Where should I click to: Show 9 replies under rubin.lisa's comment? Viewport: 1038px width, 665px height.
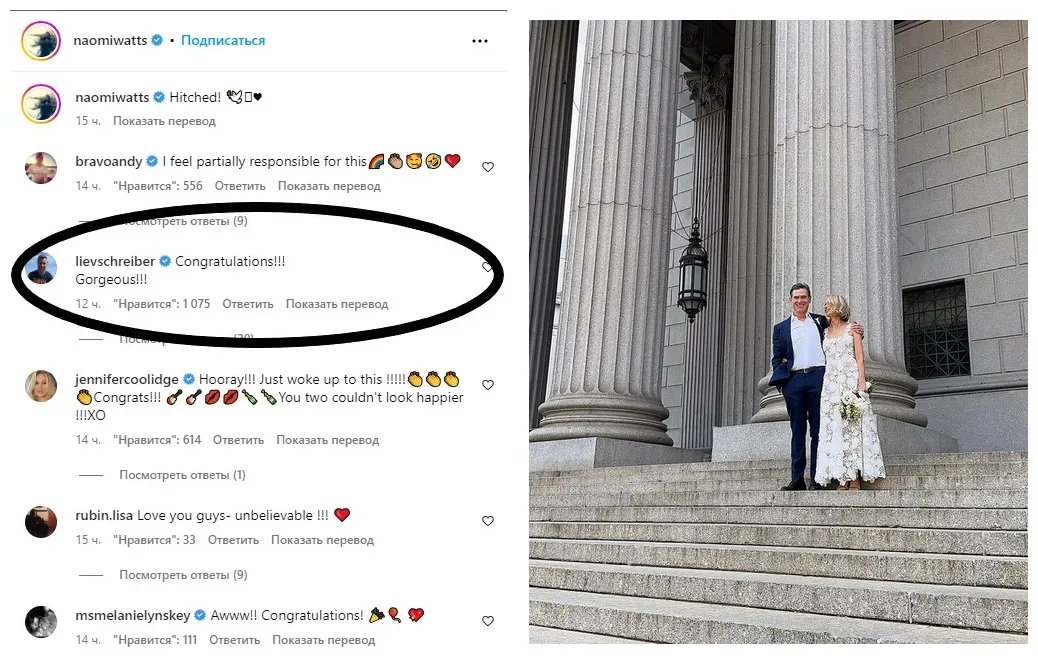pyautogui.click(x=183, y=575)
